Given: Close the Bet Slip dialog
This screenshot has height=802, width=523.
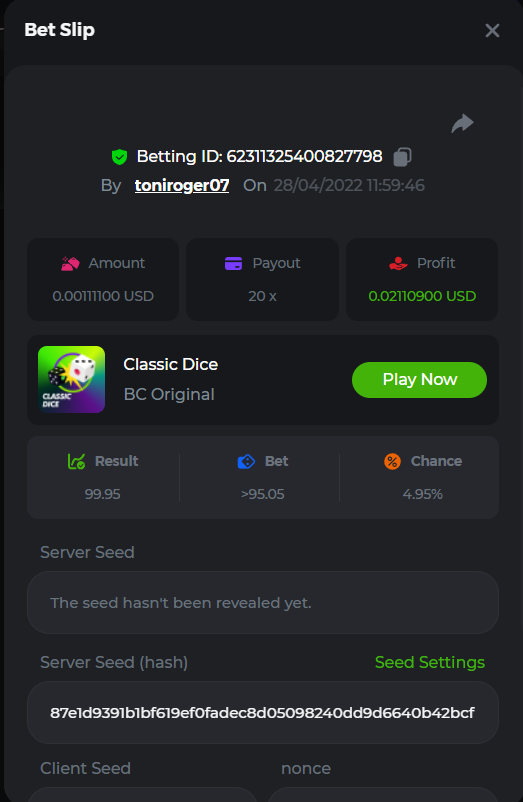Looking at the screenshot, I should (492, 31).
